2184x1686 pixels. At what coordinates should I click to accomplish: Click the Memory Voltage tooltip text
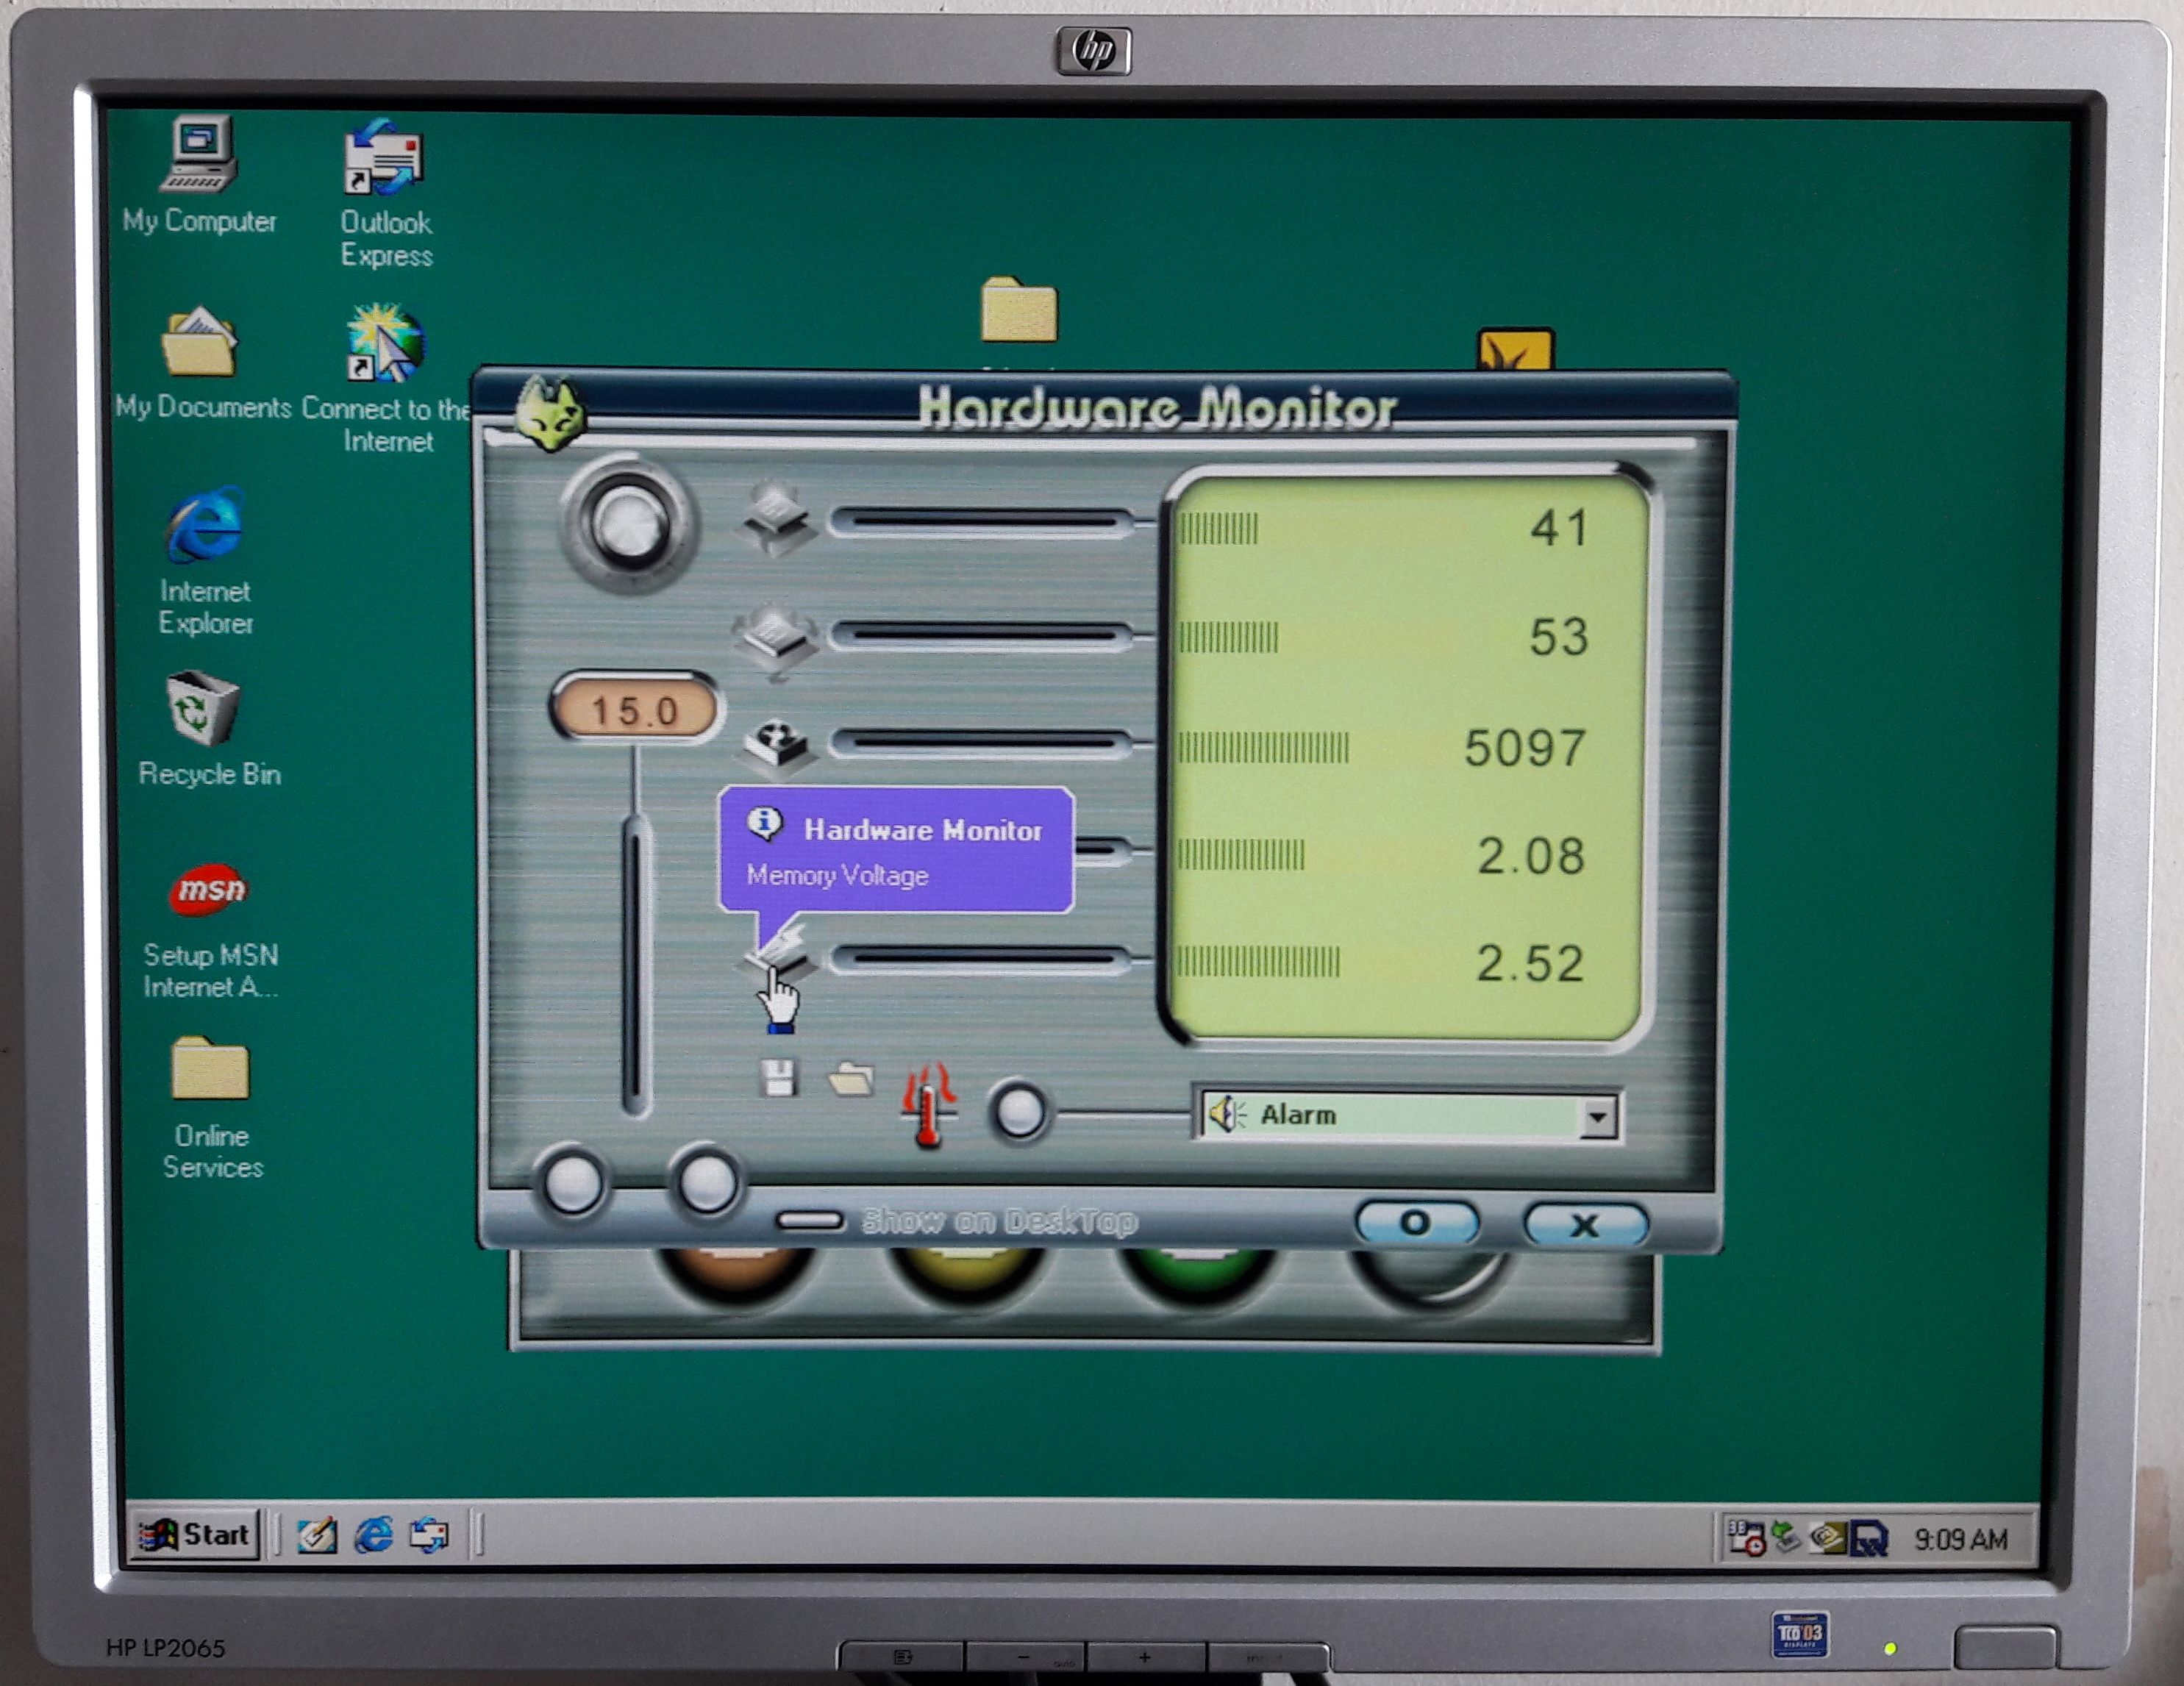pyautogui.click(x=838, y=875)
